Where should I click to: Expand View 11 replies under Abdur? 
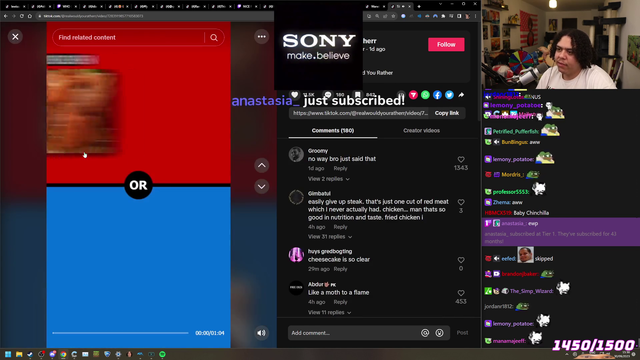(x=329, y=312)
